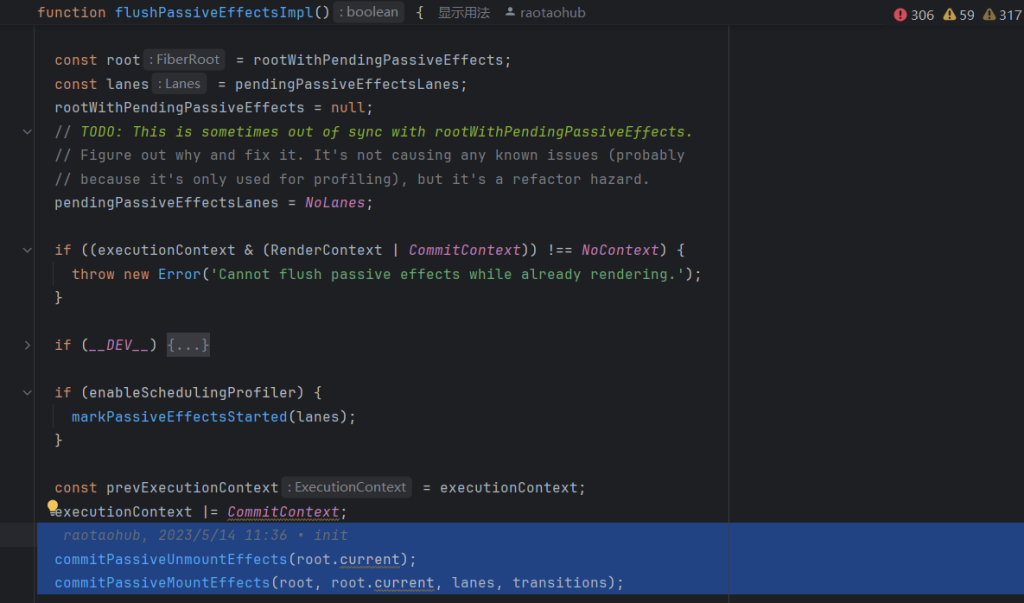
Task: Click the ExecutionContext type inlay hint
Action: (347, 488)
